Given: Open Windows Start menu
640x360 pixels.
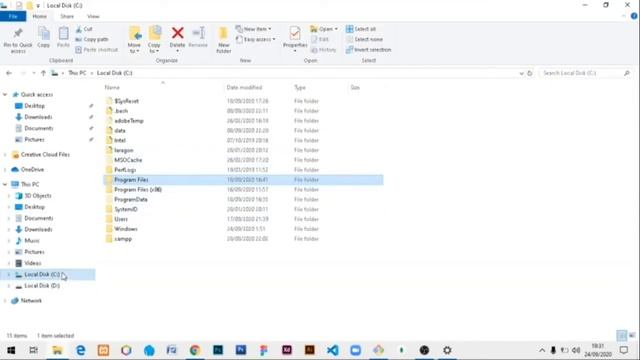Looking at the screenshot, I should tap(11, 350).
